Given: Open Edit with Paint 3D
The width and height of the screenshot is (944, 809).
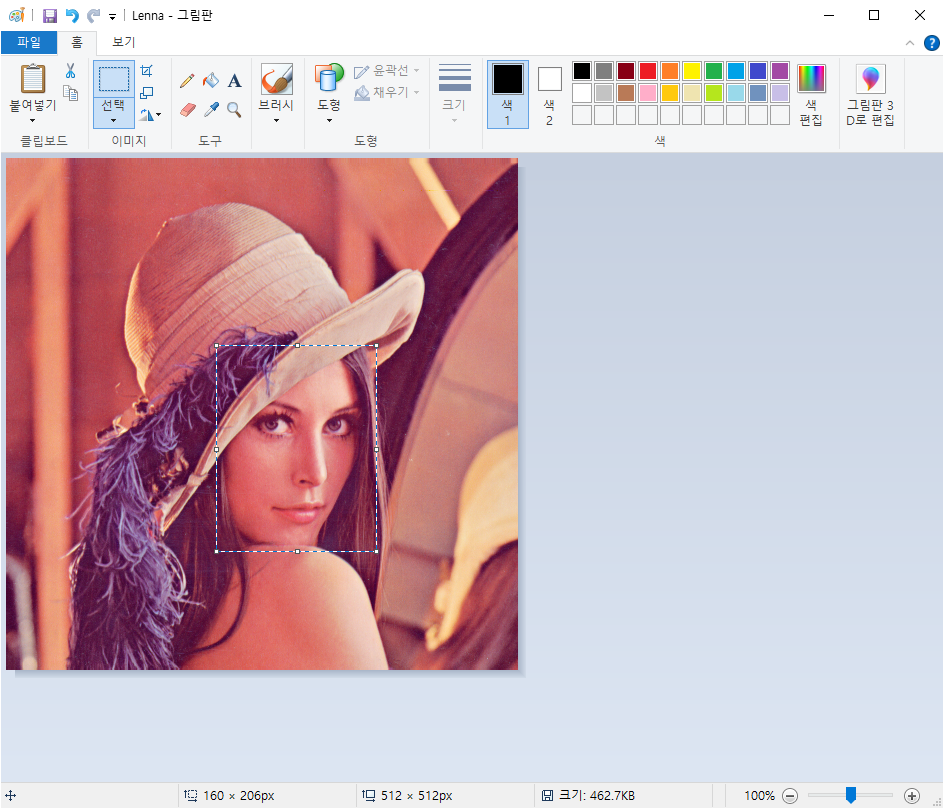Looking at the screenshot, I should (x=870, y=79).
